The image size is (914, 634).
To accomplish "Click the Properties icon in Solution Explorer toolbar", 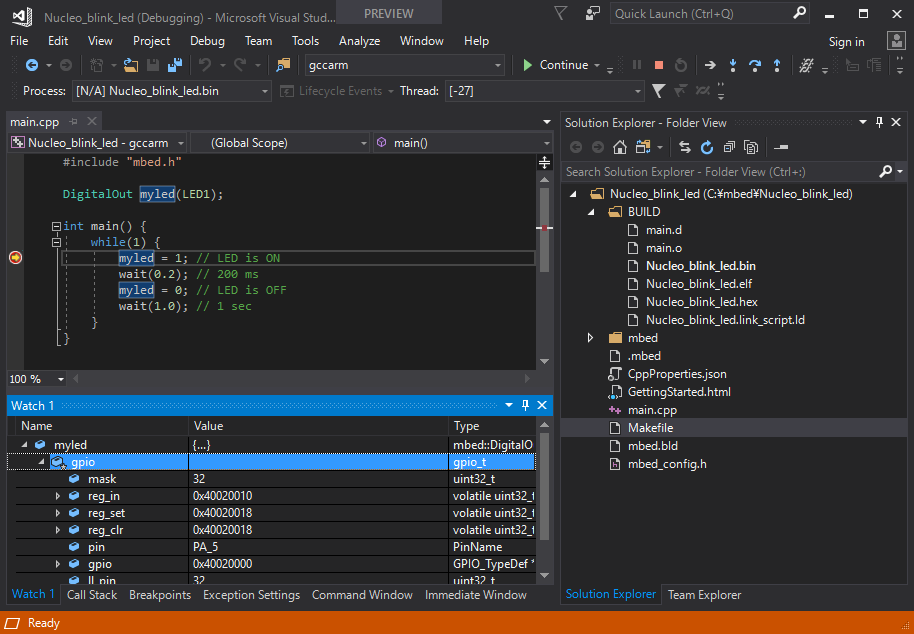I will coord(781,147).
